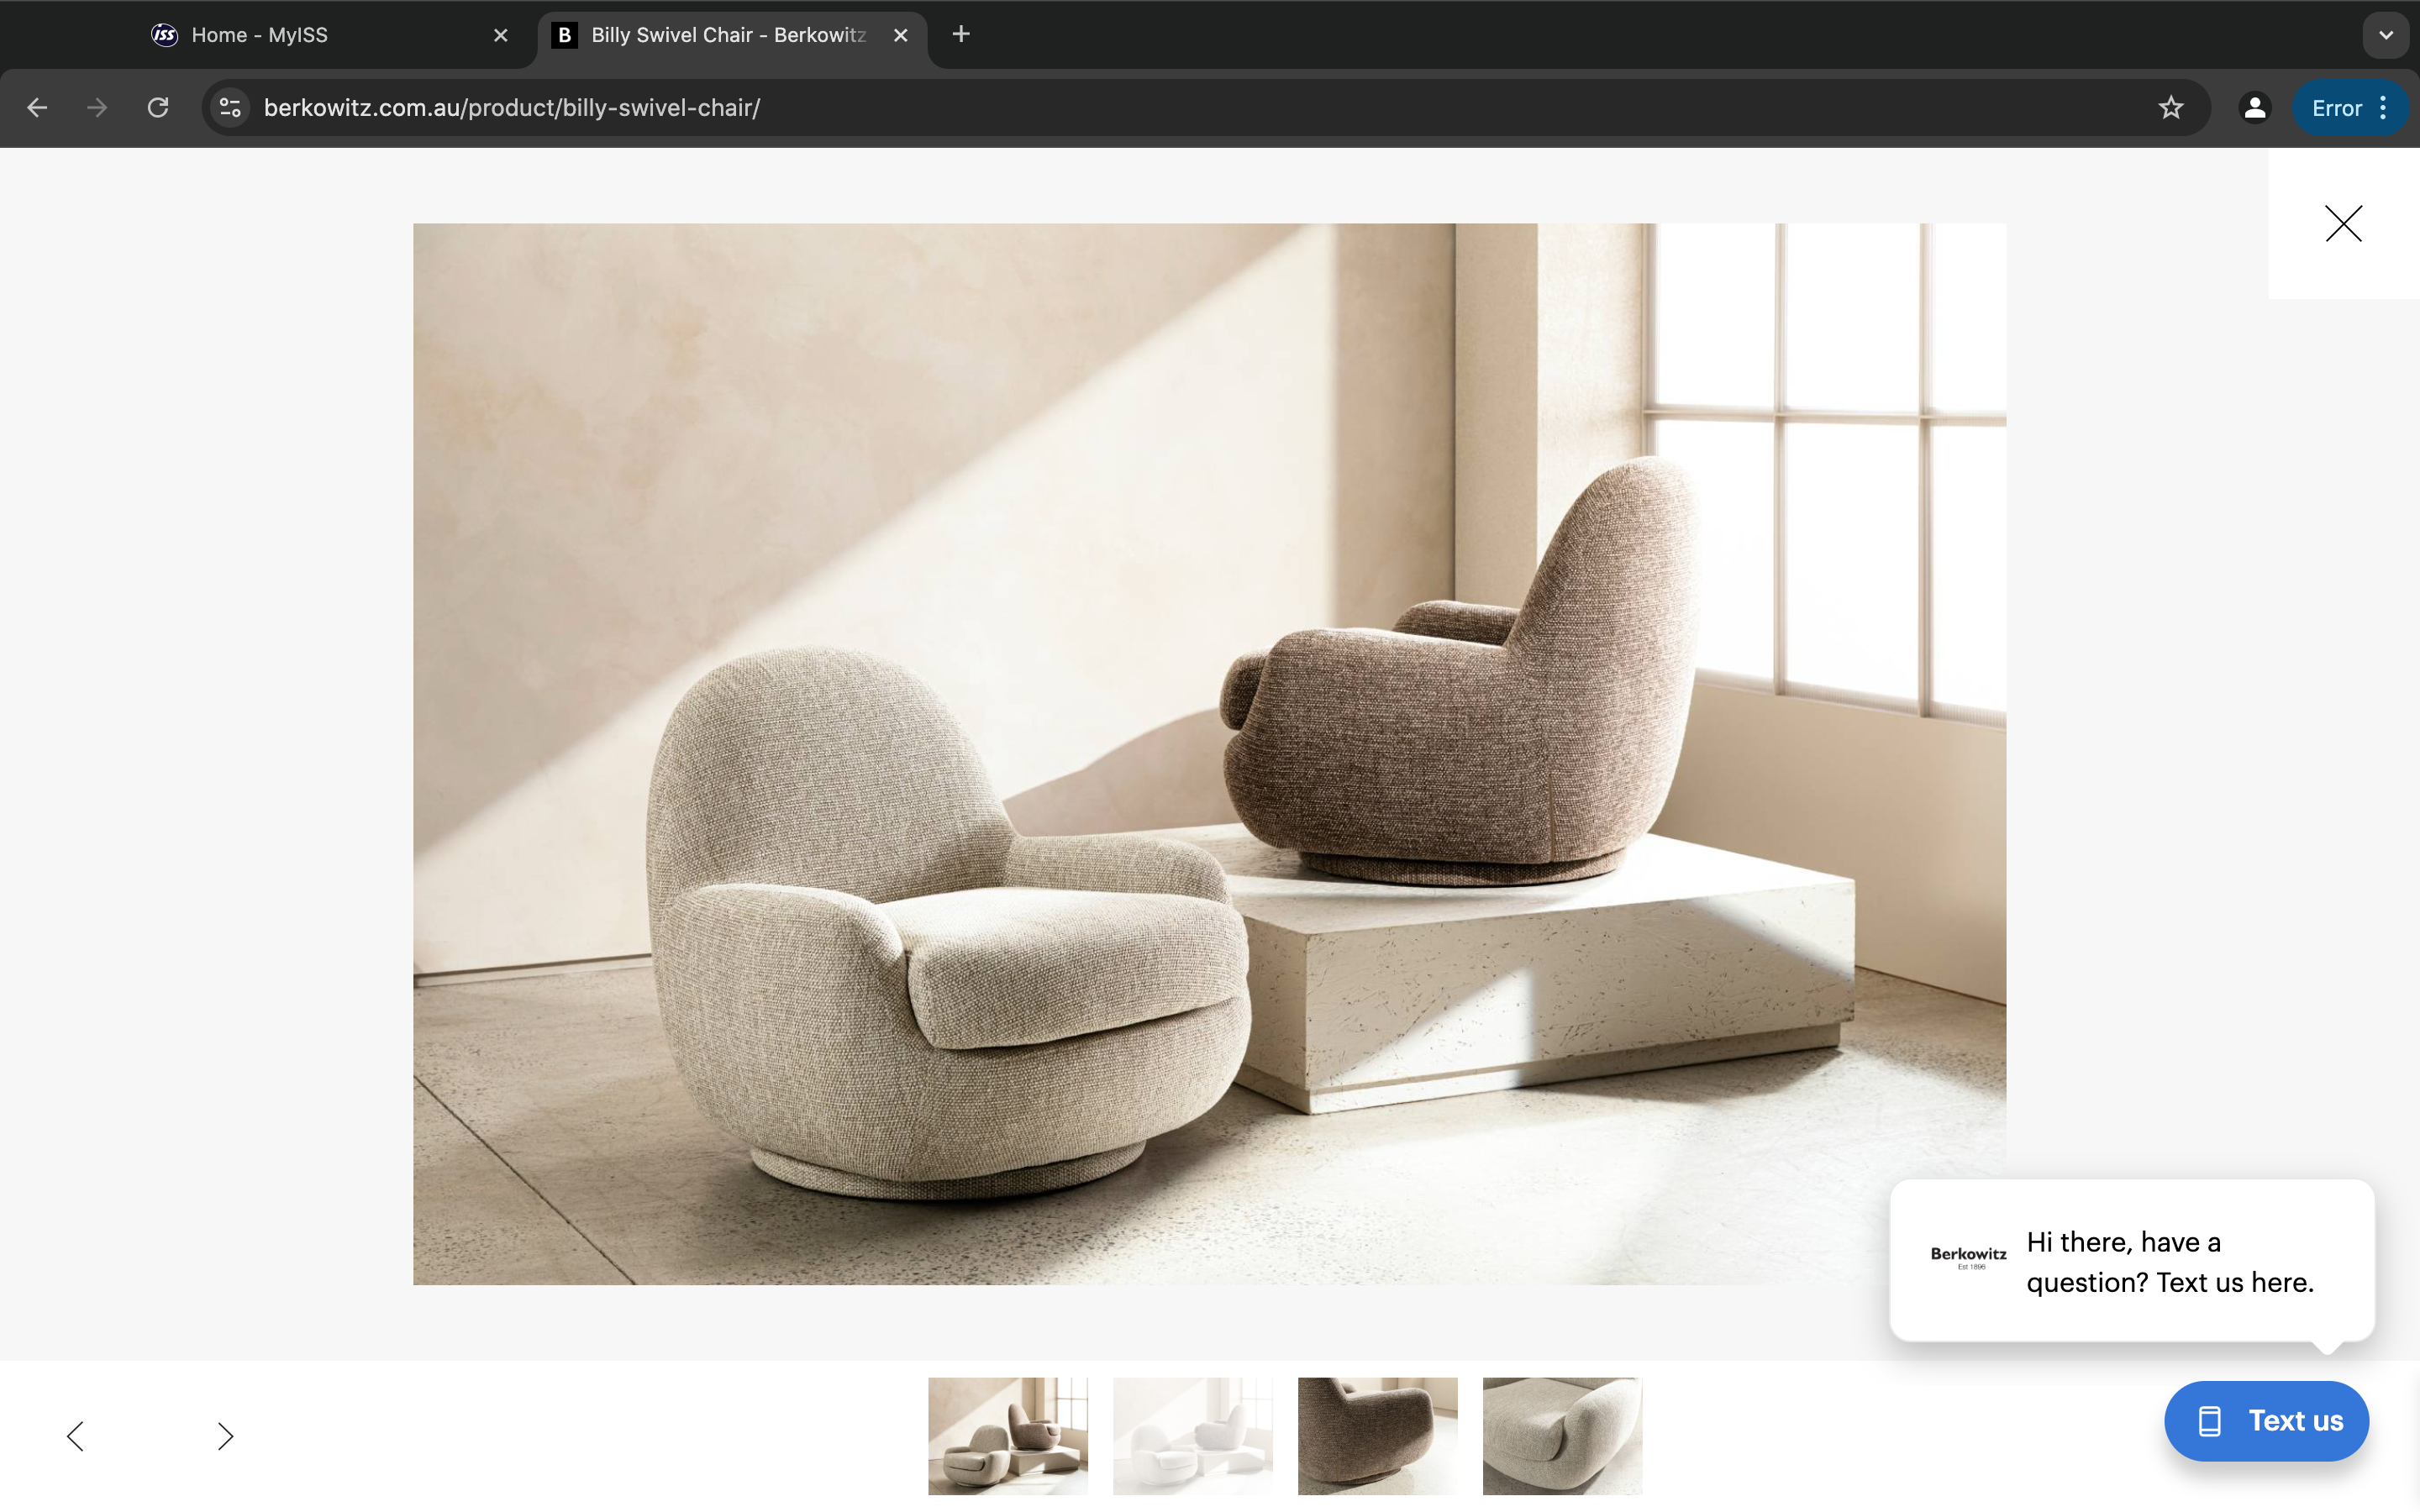Expand the tab search dropdown arrow
Screen dimensions: 2420x1512
[x=2386, y=35]
